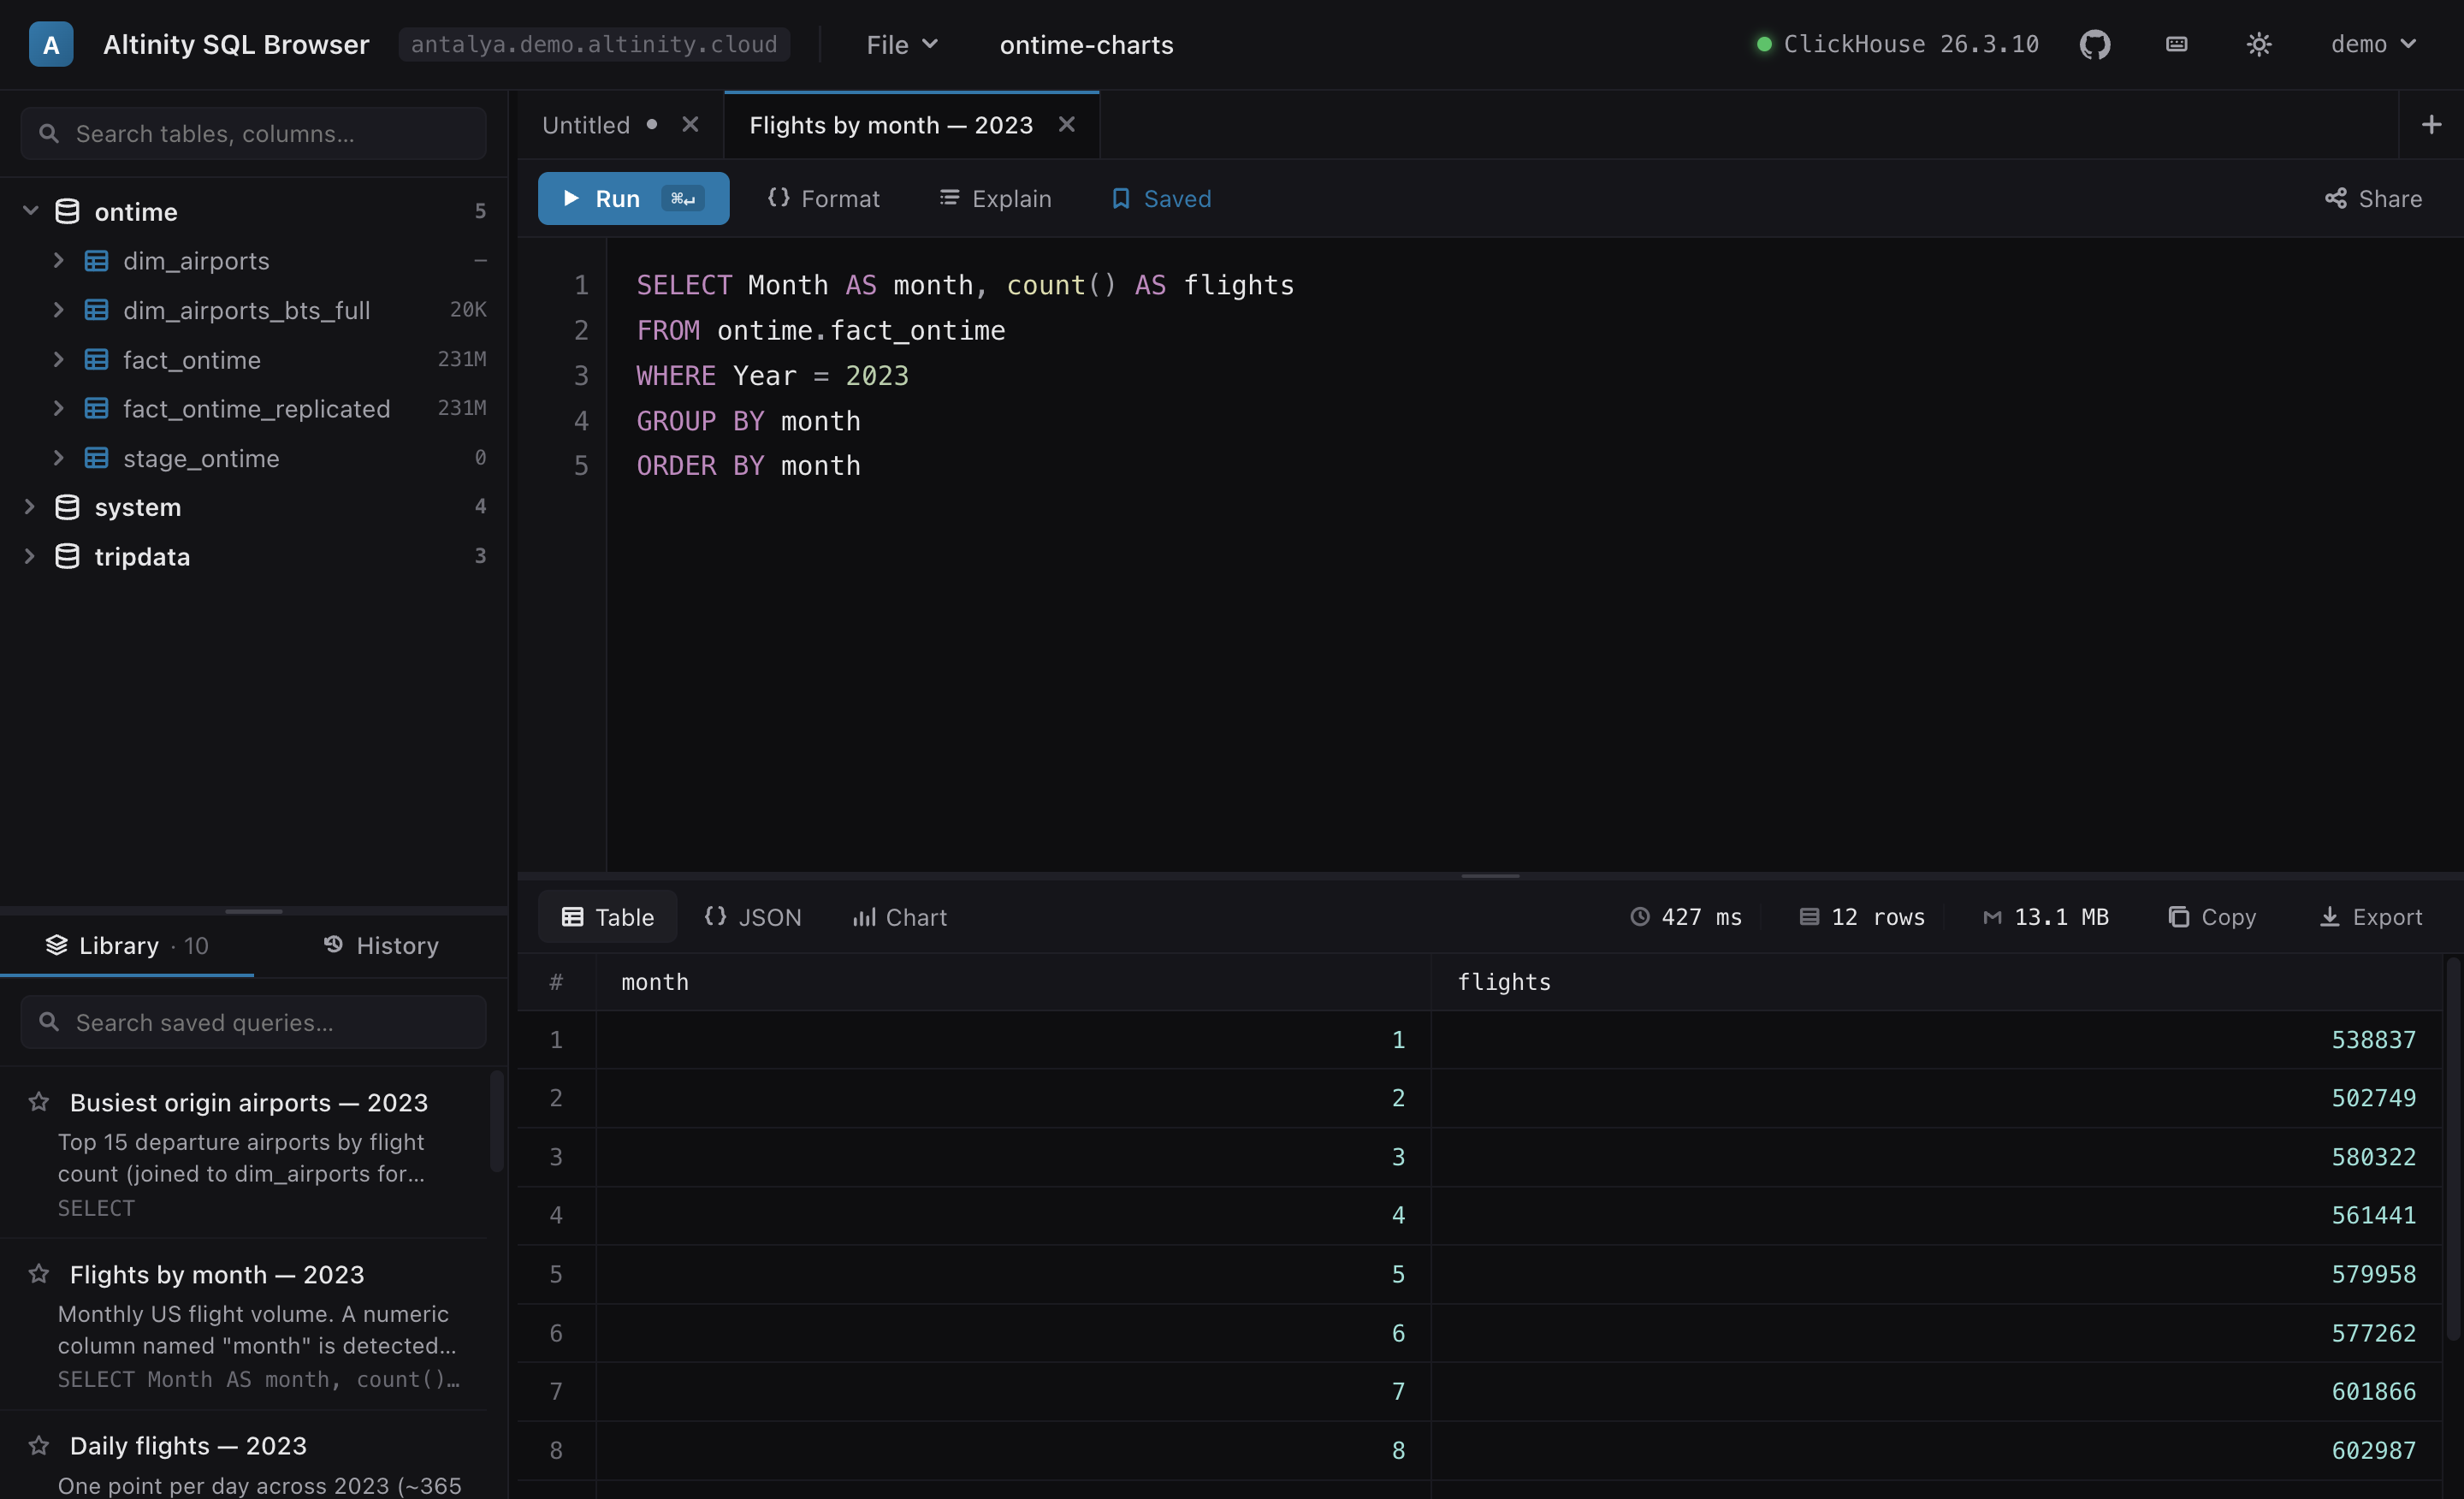The height and width of the screenshot is (1499, 2464).
Task: Click the dim_airports table icon
Action: (96, 260)
